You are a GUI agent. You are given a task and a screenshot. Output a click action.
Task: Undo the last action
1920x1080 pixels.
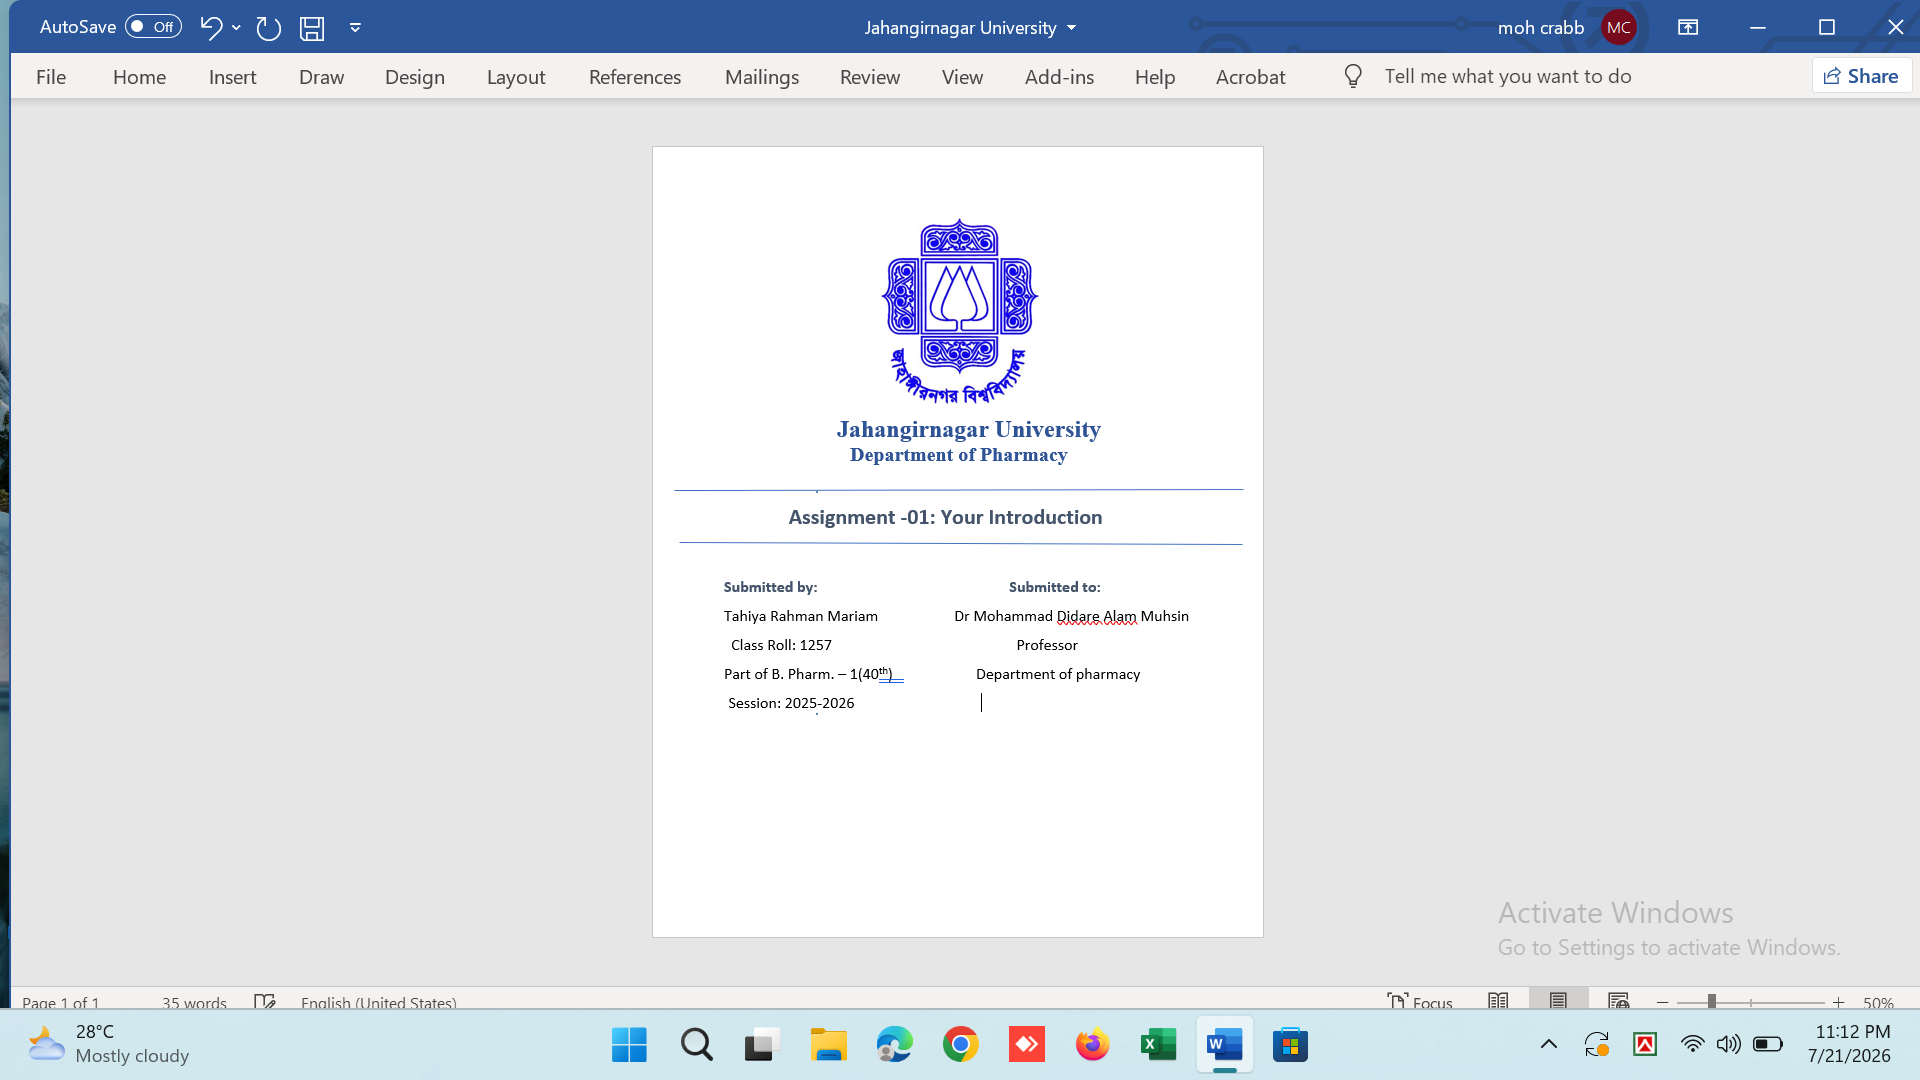210,27
